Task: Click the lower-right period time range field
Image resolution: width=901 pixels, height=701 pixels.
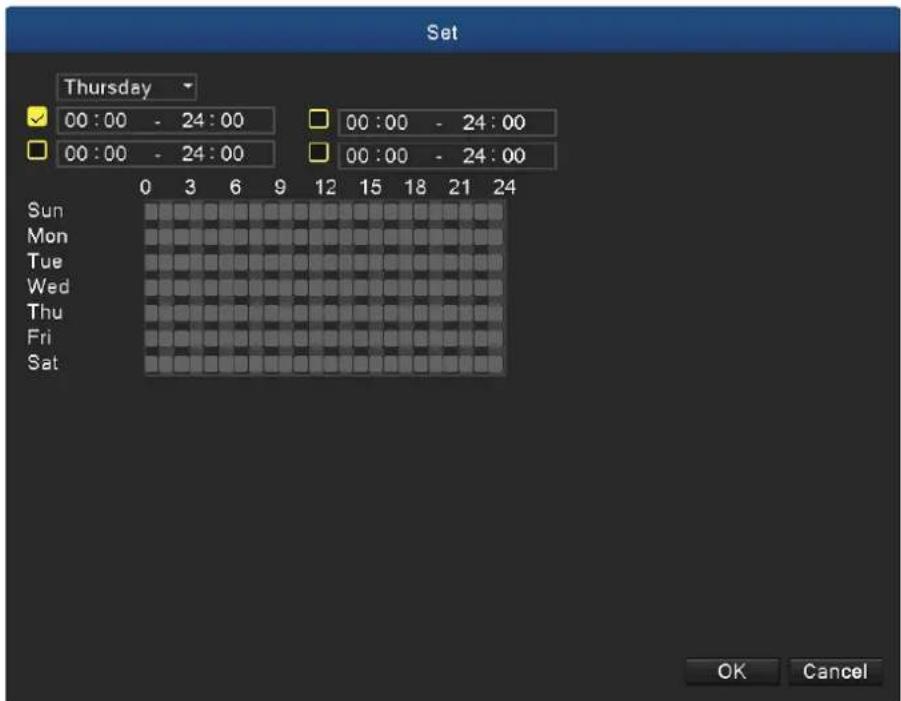Action: [447, 156]
